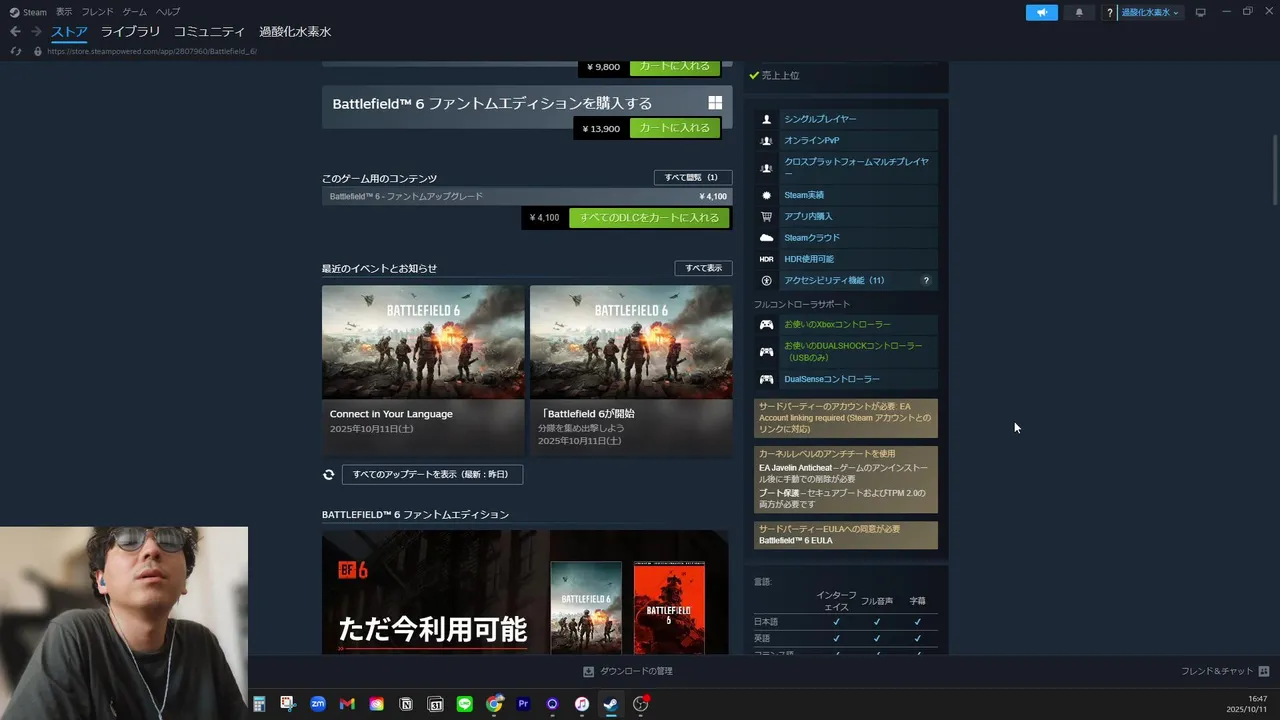This screenshot has width=1280, height=720.
Task: Open アクセシビリティ機能 (11)
Action: (834, 281)
